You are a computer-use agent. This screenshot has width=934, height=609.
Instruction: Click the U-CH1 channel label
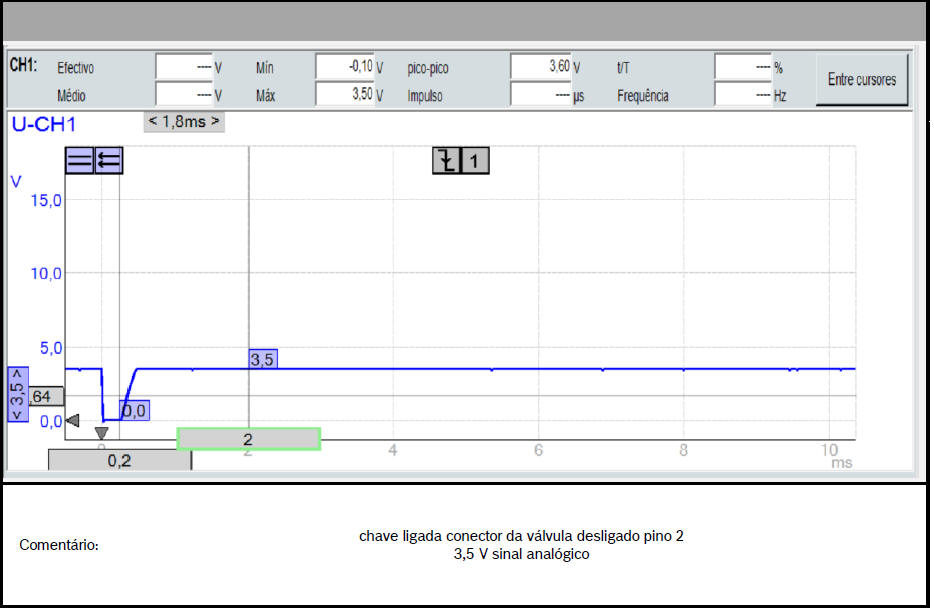tap(43, 125)
